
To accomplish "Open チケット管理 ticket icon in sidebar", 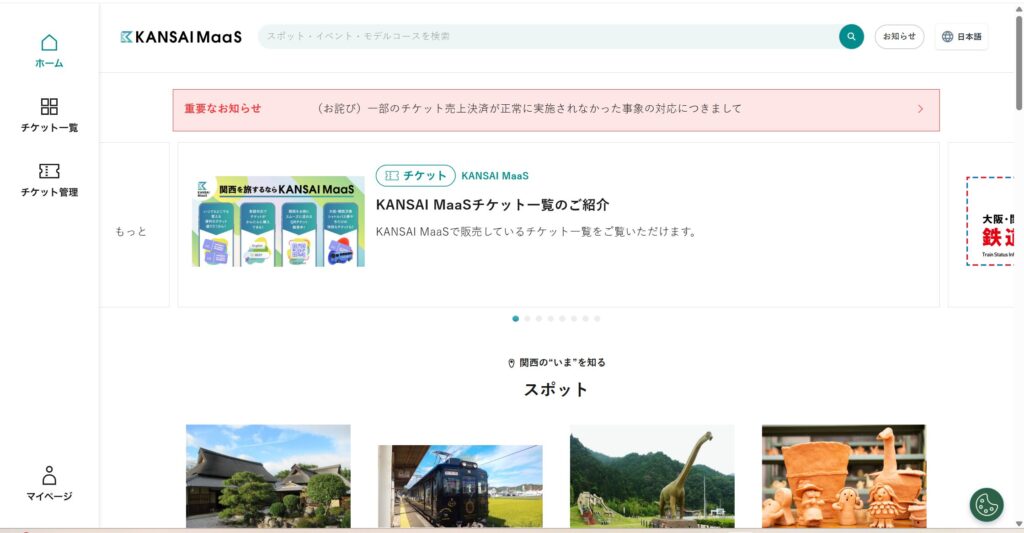I will coord(49,170).
